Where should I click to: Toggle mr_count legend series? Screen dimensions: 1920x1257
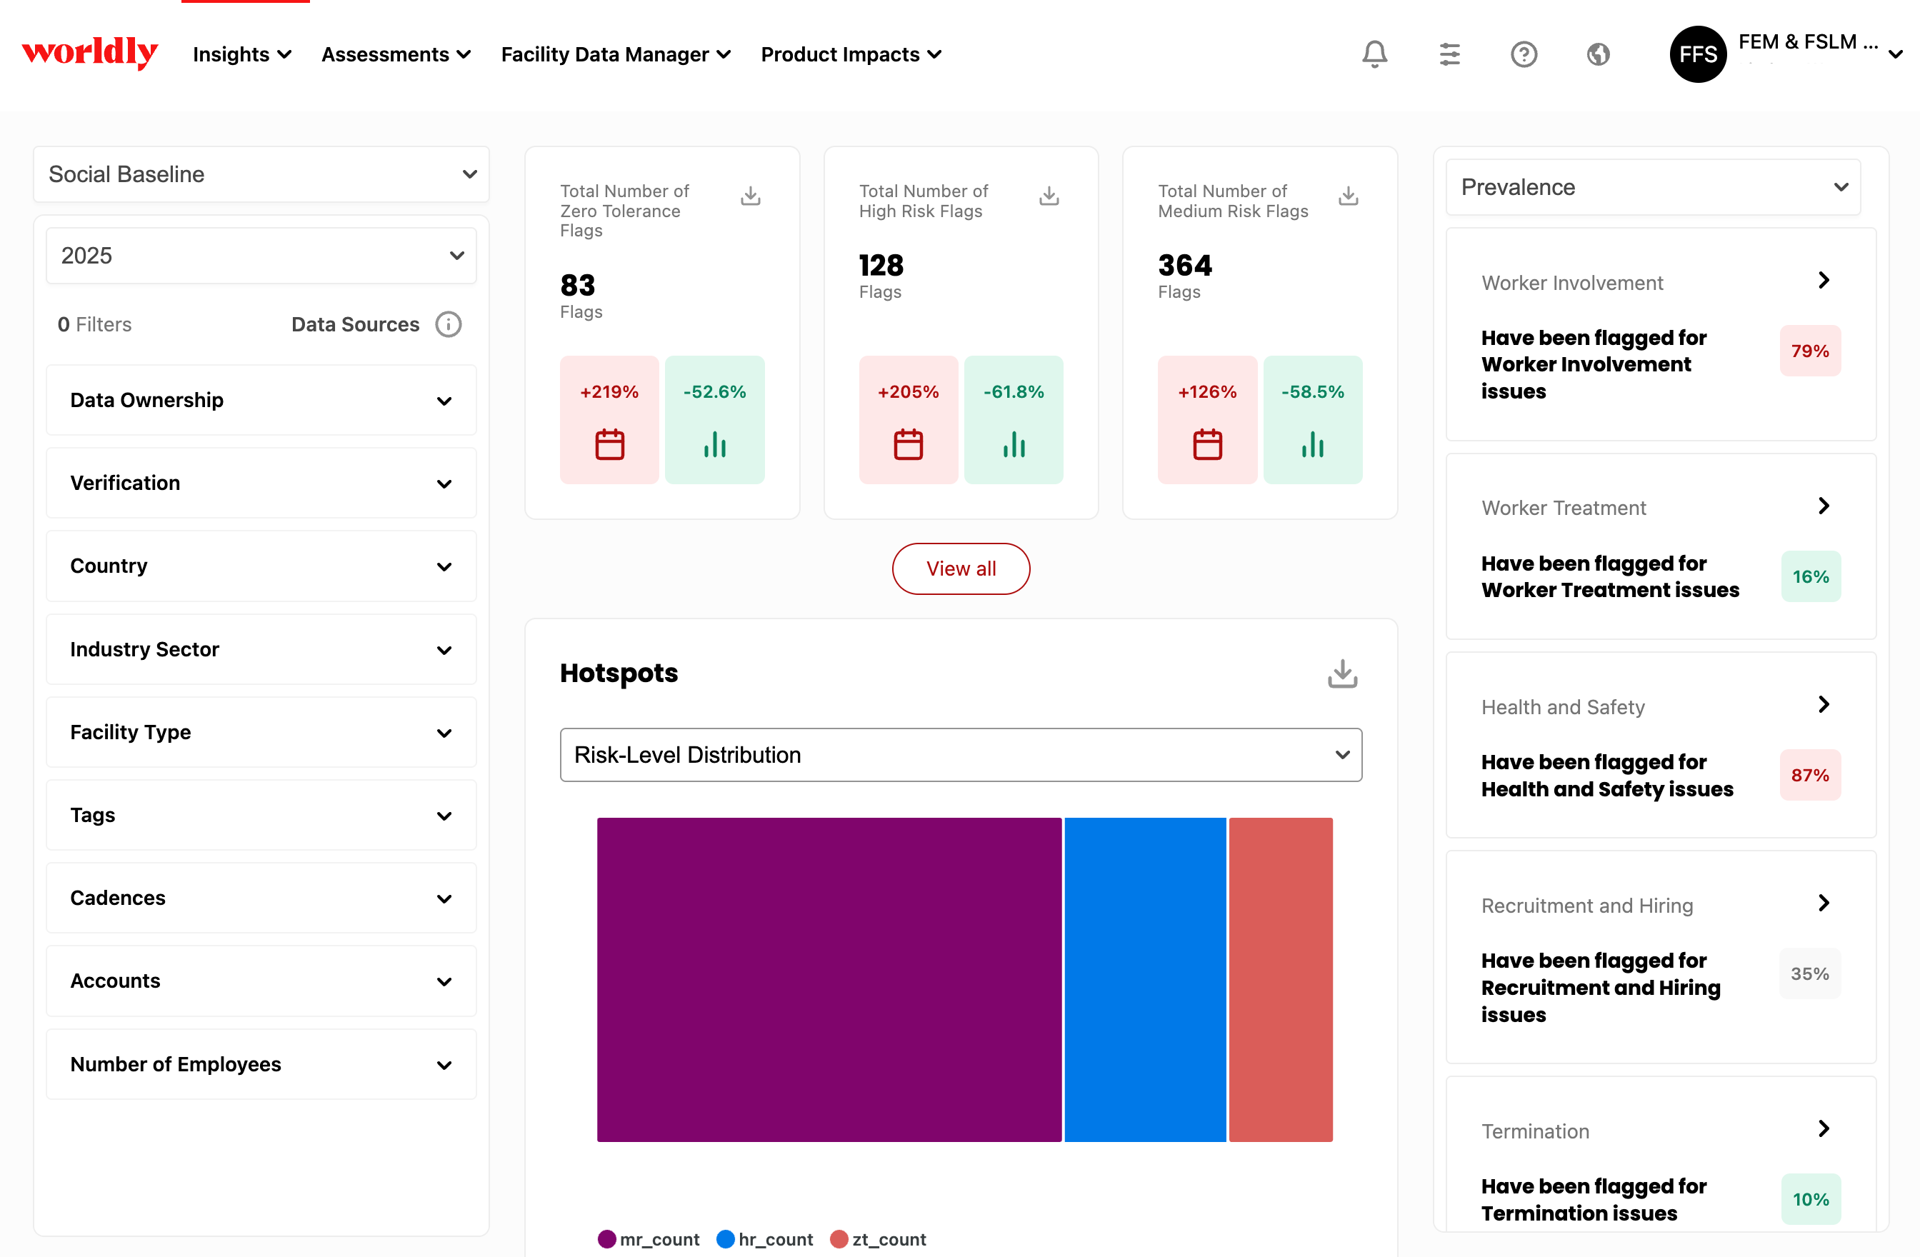point(648,1239)
